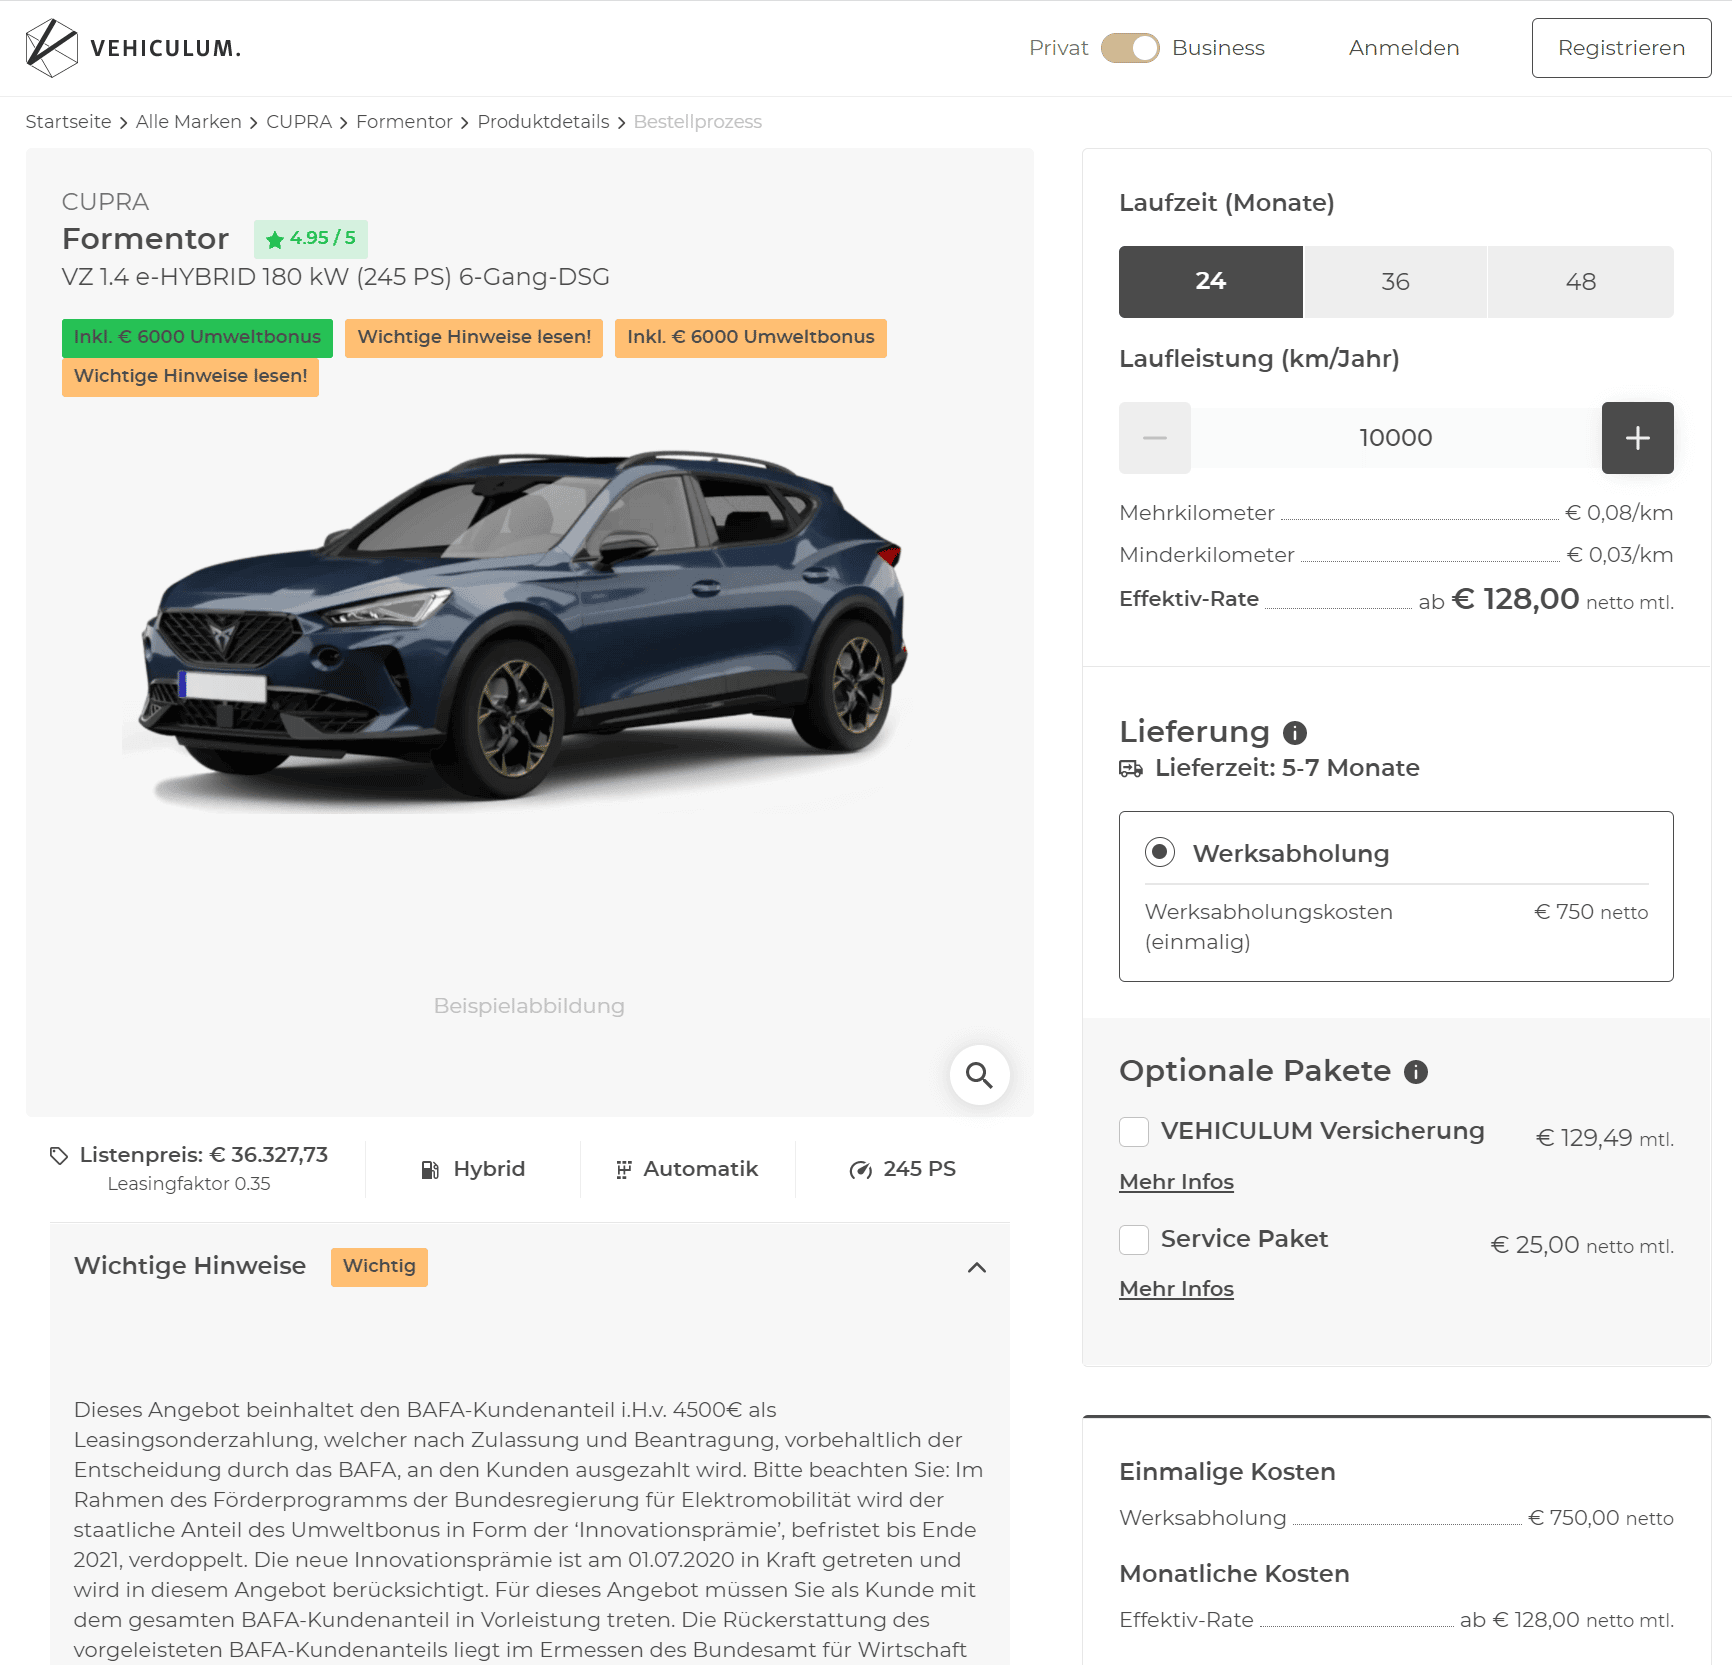The height and width of the screenshot is (1665, 1732).
Task: Click the € 129,49 mtl. insurance price
Action: click(x=1605, y=1138)
